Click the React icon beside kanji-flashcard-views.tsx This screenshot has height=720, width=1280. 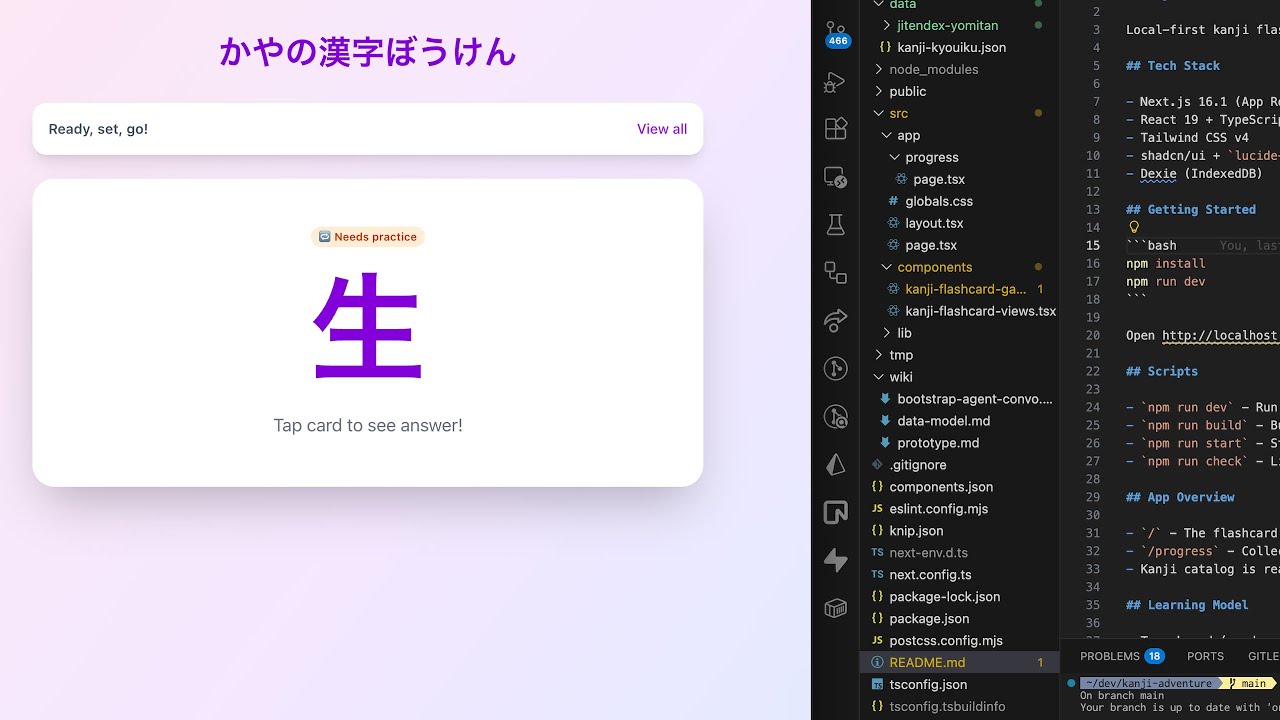click(x=893, y=311)
